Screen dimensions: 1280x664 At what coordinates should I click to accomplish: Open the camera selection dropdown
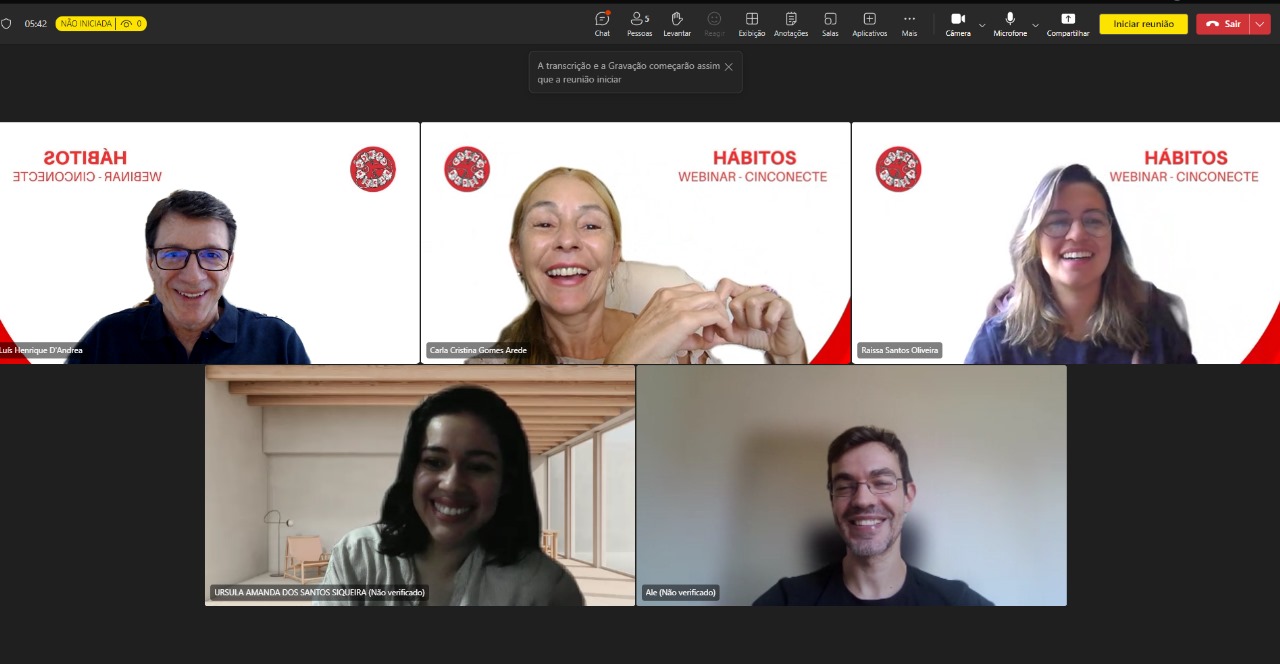pyautogui.click(x=981, y=25)
